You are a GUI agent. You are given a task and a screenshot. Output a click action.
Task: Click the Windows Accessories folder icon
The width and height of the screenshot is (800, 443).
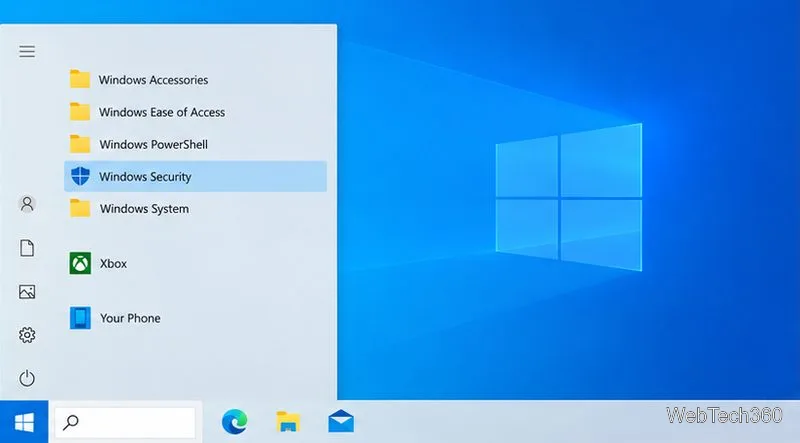tap(80, 79)
